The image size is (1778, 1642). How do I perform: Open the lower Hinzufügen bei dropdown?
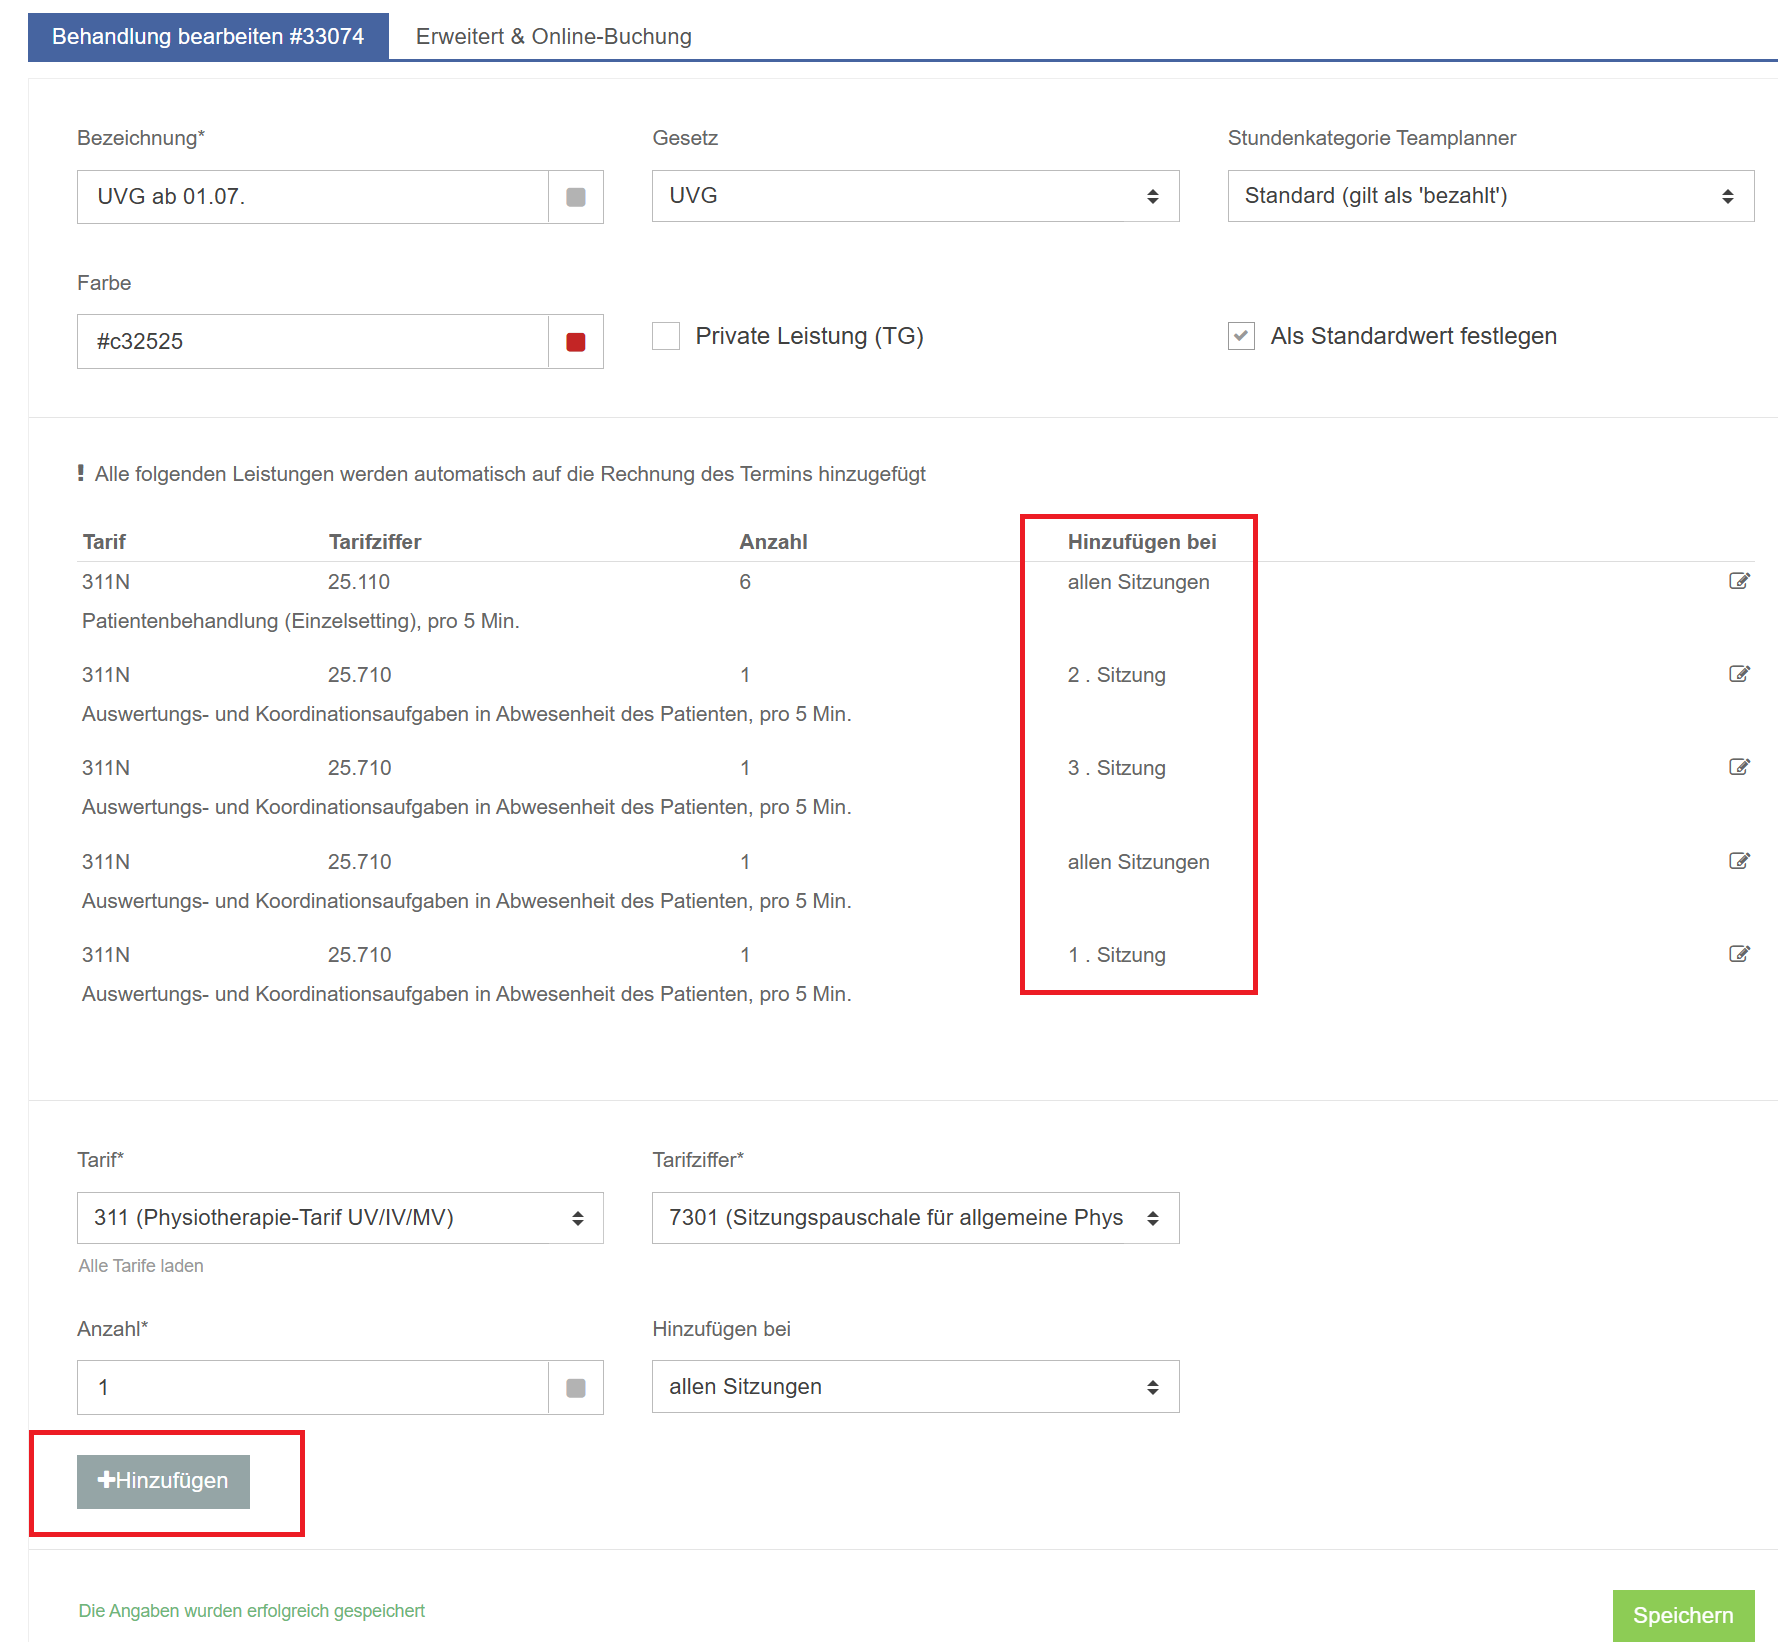click(x=915, y=1387)
